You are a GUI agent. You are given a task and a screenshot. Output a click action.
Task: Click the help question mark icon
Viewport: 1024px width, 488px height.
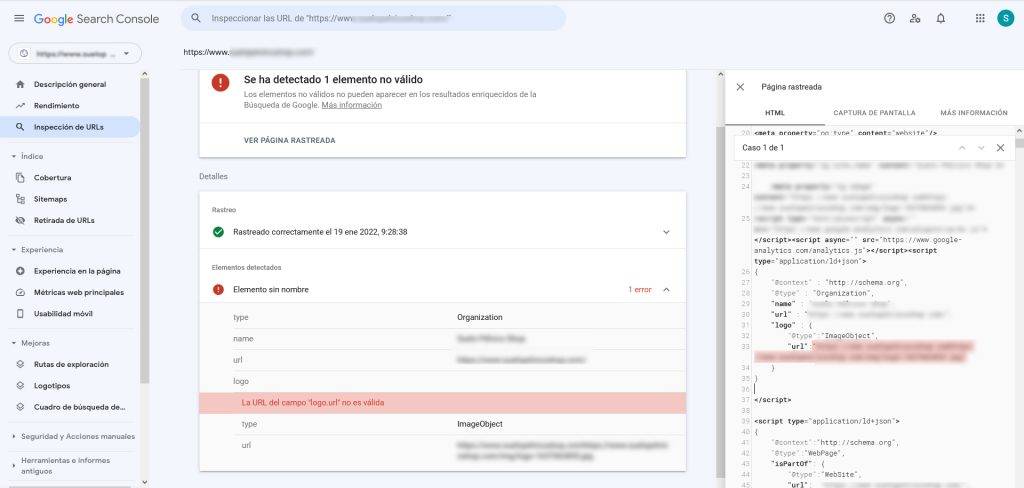point(889,18)
